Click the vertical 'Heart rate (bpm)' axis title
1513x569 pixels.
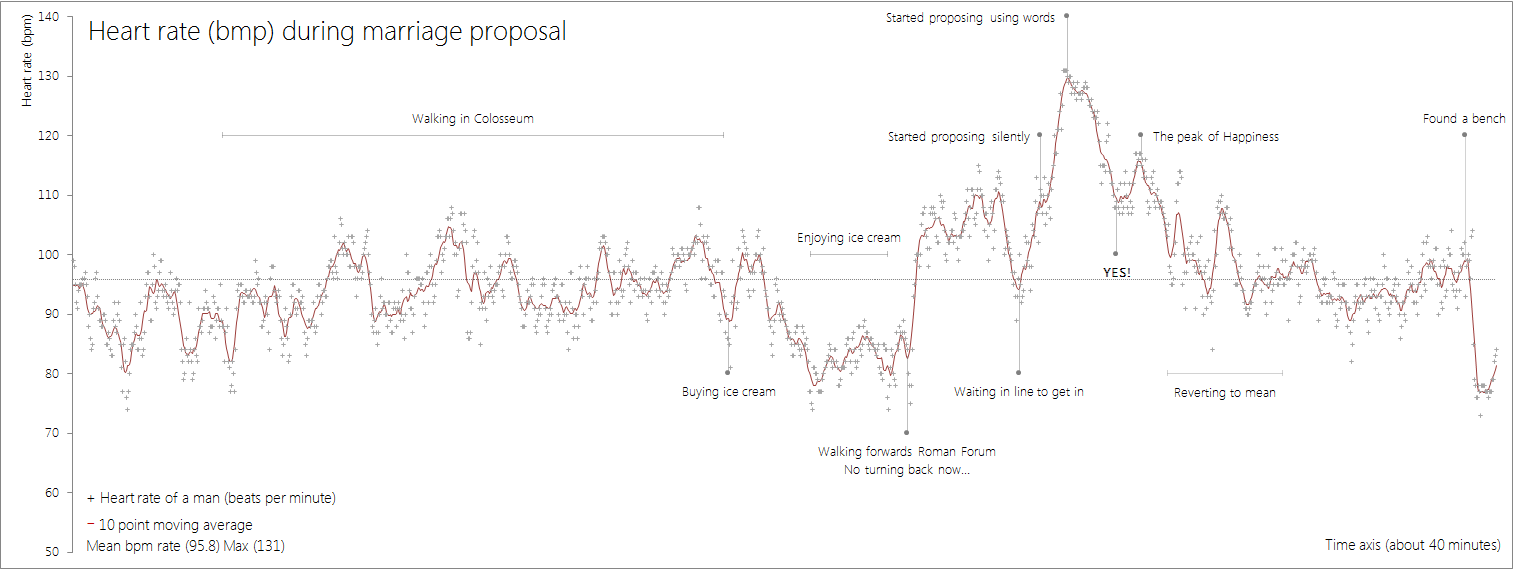(x=27, y=64)
